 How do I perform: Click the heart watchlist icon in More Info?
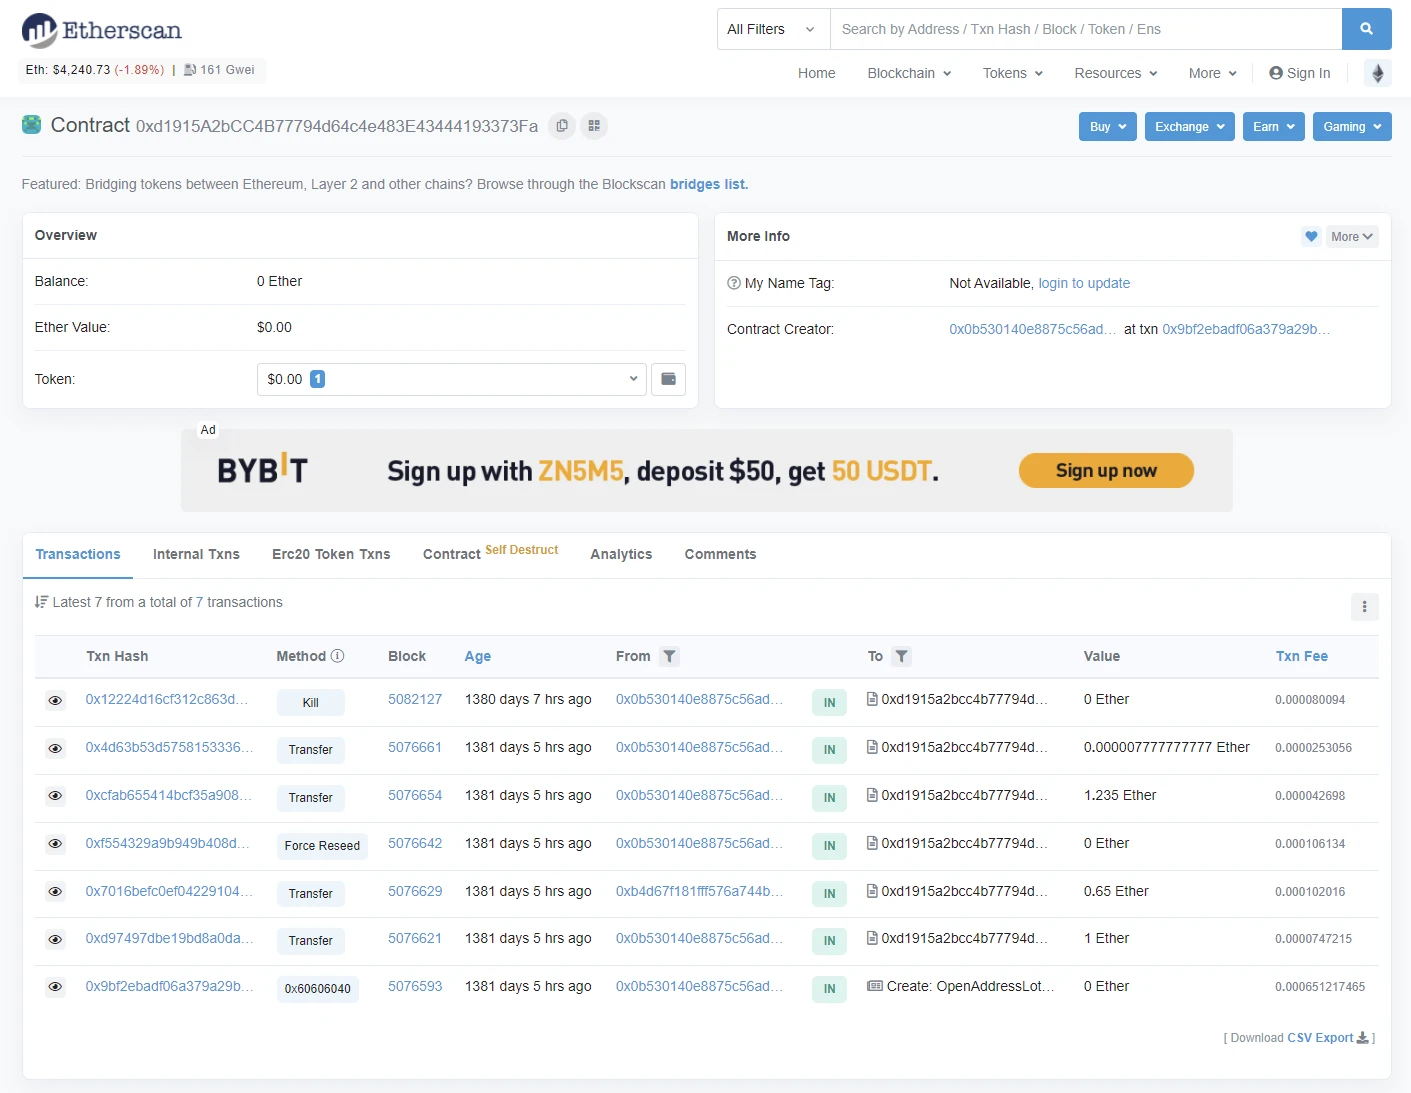(1311, 237)
